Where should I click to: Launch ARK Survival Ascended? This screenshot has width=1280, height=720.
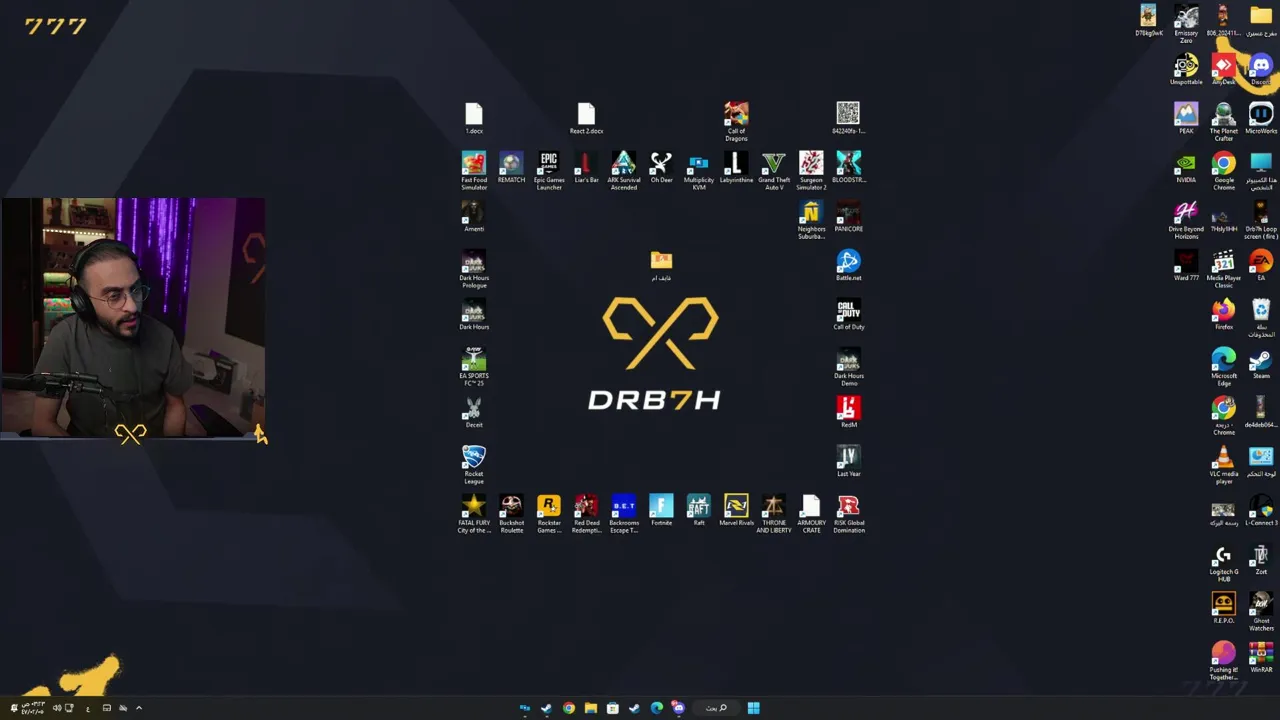coord(623,170)
